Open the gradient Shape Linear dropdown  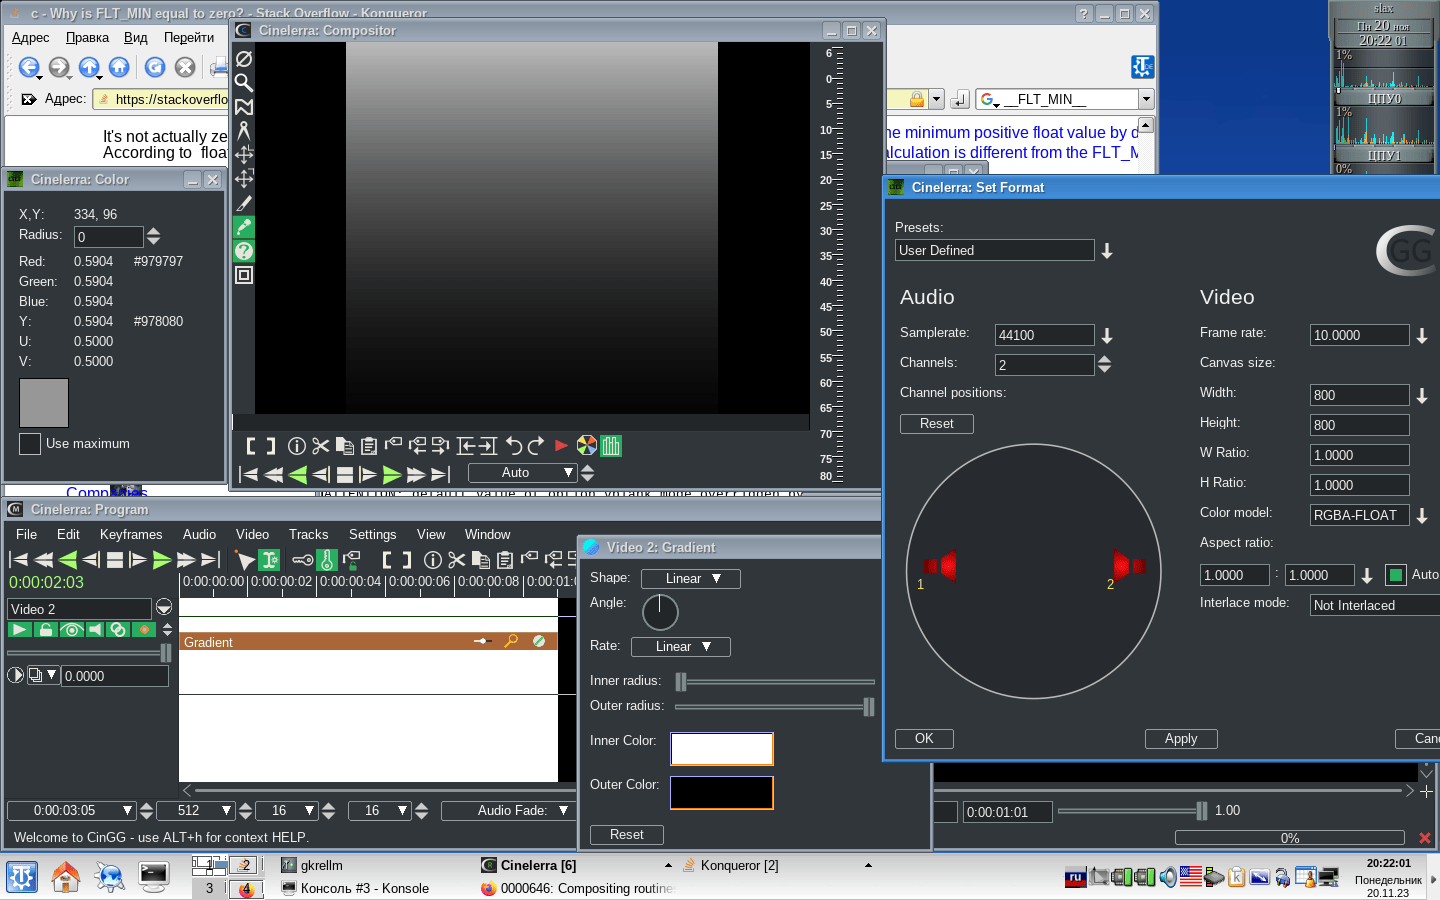690,579
